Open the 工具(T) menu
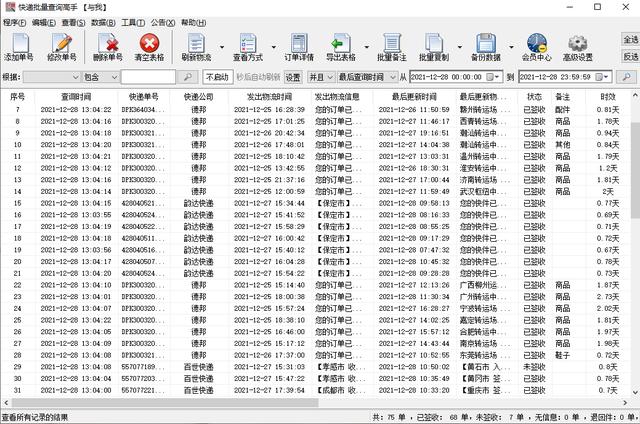 (x=132, y=21)
